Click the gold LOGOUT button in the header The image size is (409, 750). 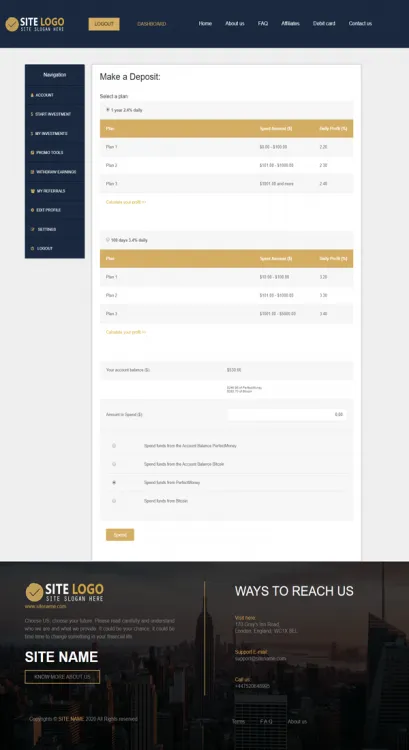point(104,24)
